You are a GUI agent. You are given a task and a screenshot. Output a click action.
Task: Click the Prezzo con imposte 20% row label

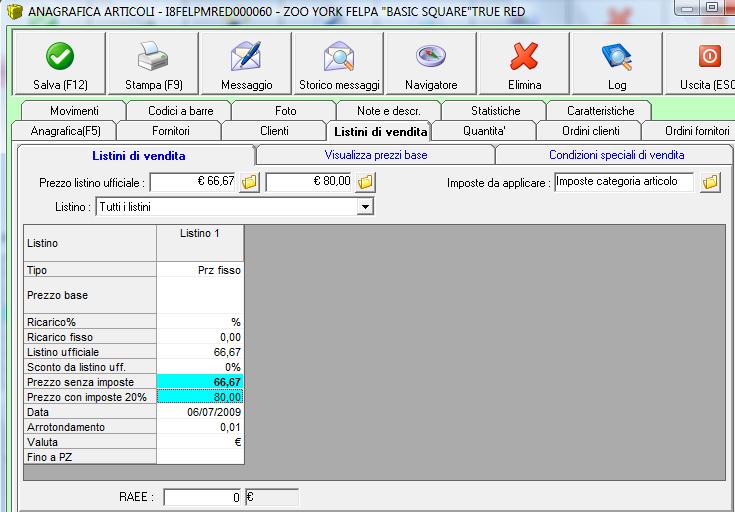coord(90,397)
